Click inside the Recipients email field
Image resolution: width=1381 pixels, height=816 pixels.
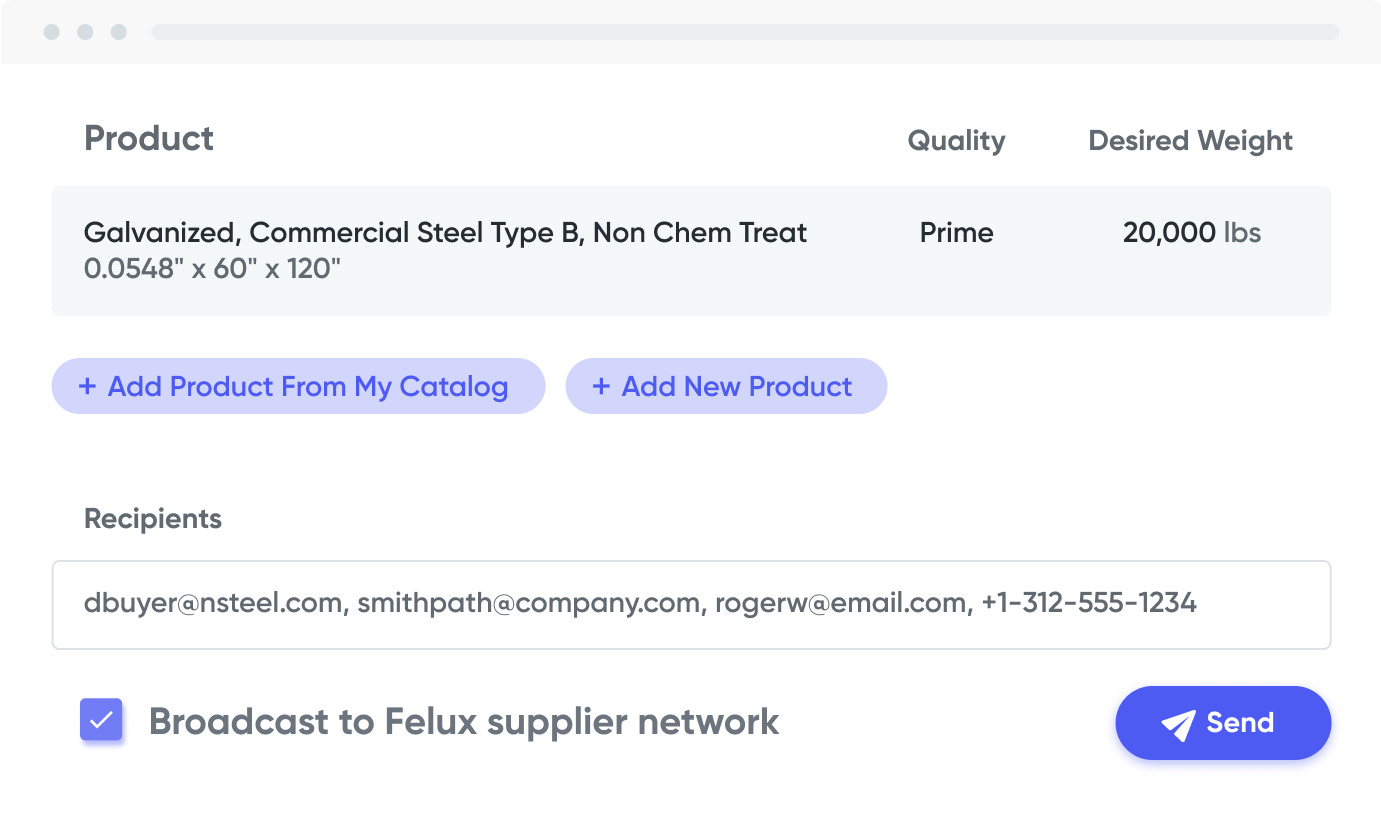point(691,605)
